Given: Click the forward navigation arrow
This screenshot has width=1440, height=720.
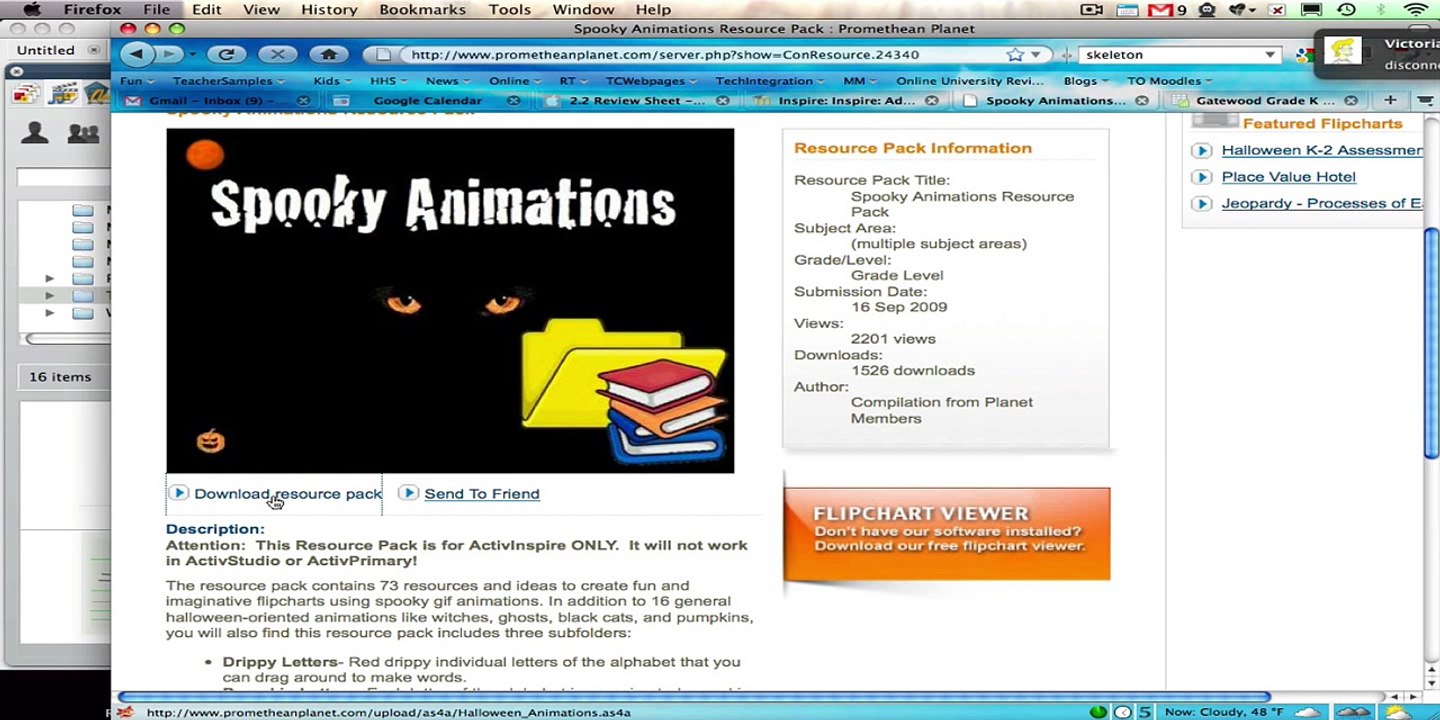Looking at the screenshot, I should coord(170,54).
